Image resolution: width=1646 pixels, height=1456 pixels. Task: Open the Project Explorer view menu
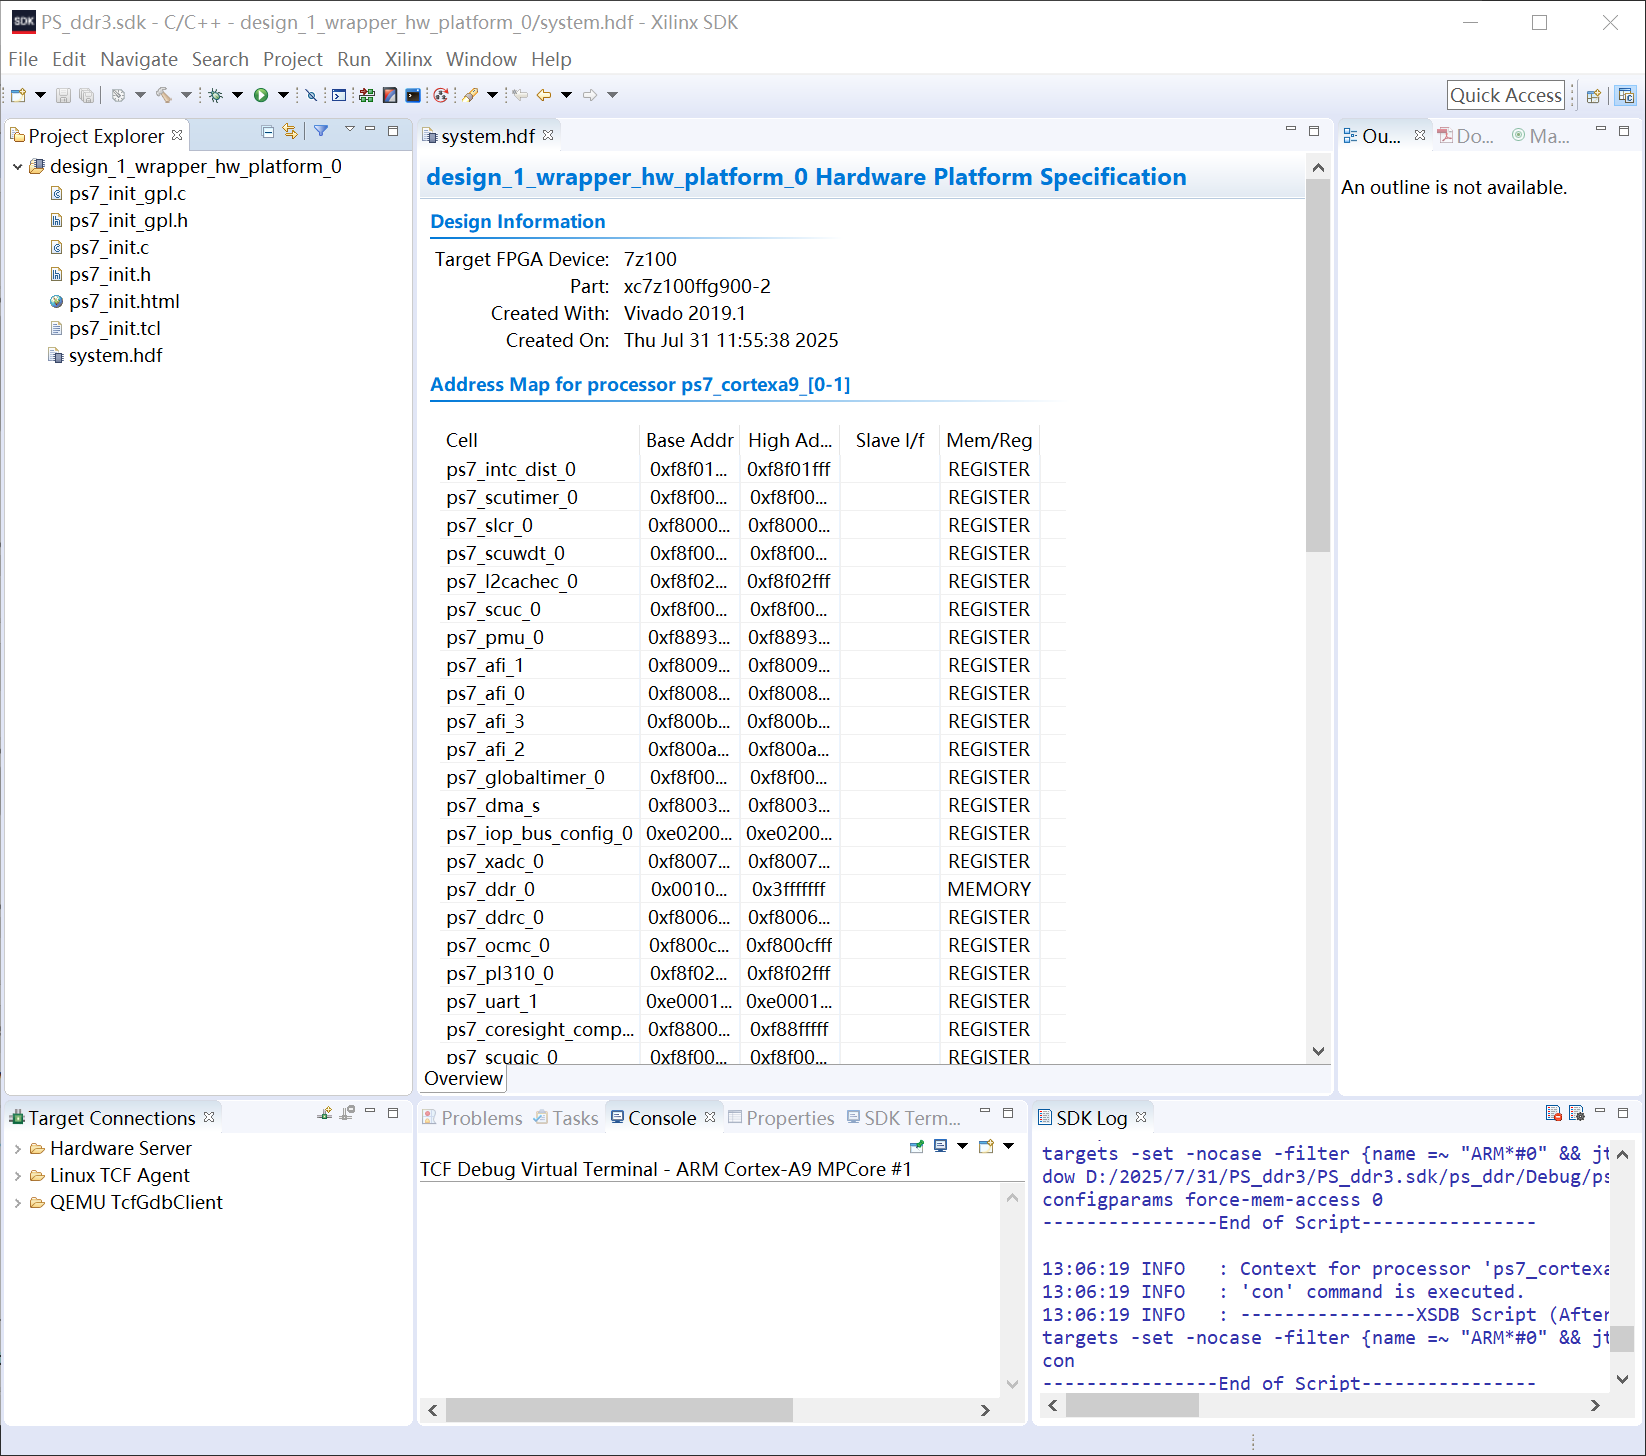(x=349, y=130)
